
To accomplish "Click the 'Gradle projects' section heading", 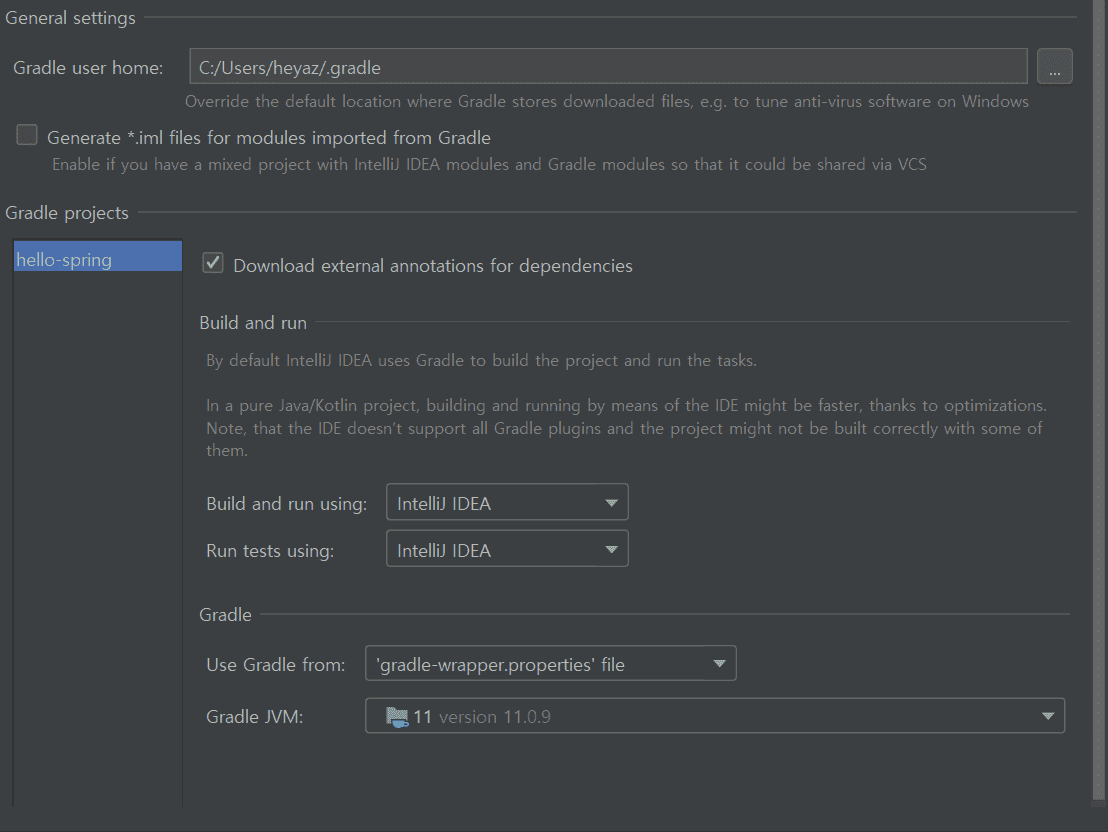I will click(x=67, y=213).
